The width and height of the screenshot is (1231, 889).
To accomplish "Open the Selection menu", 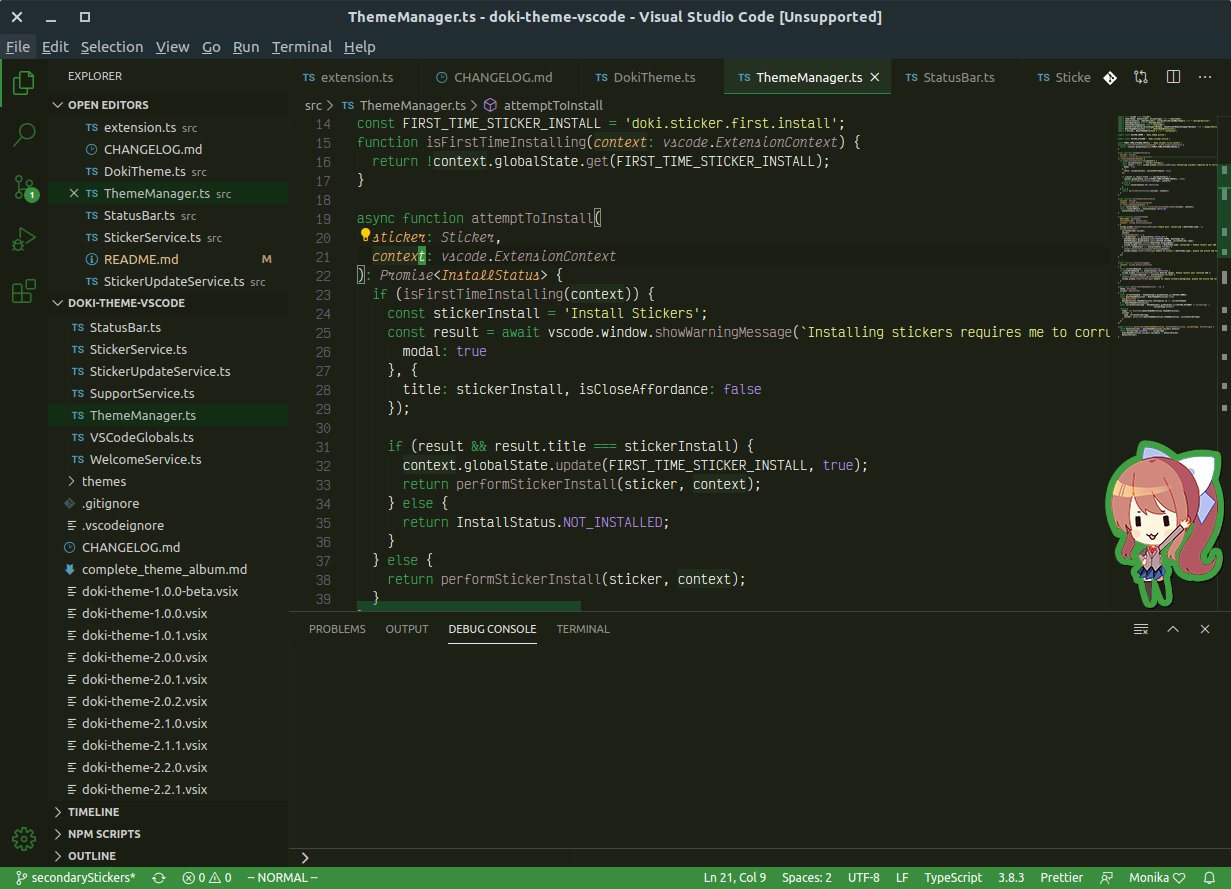I will tap(112, 47).
